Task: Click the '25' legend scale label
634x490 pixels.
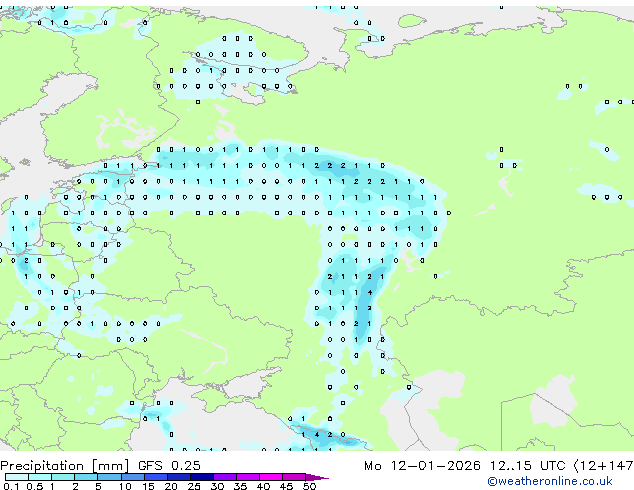Action: [x=194, y=486]
